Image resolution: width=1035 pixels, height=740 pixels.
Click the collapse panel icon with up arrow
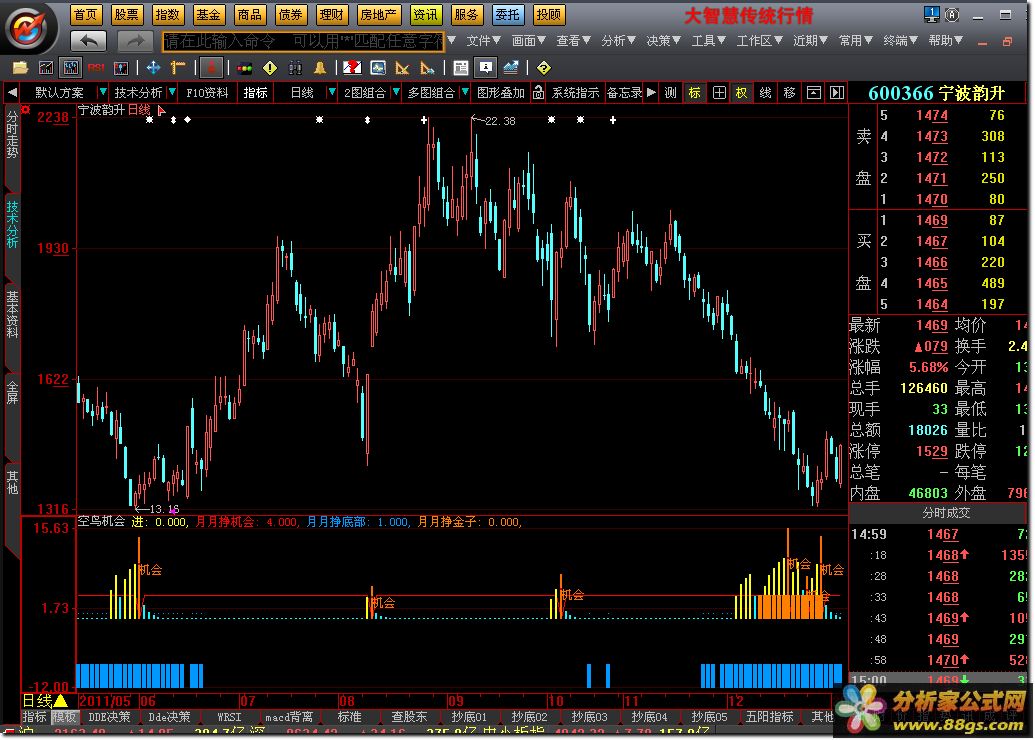pos(813,92)
